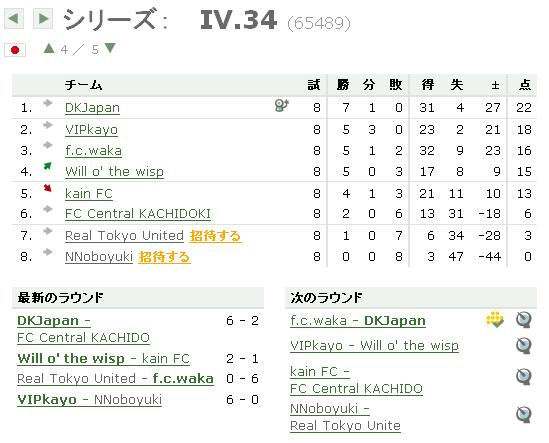Click the round icon beside VIPkayo – Will o' the wisp
The height and width of the screenshot is (443, 549).
click(x=524, y=346)
